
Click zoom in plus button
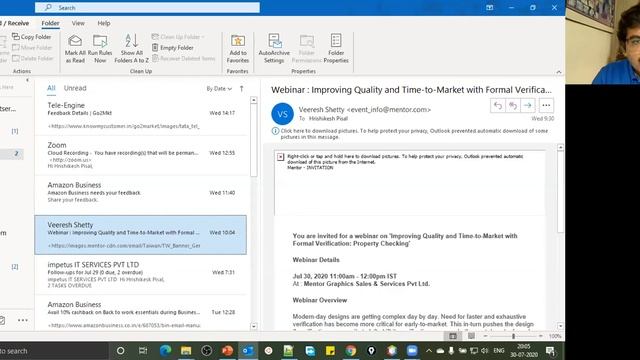540,336
